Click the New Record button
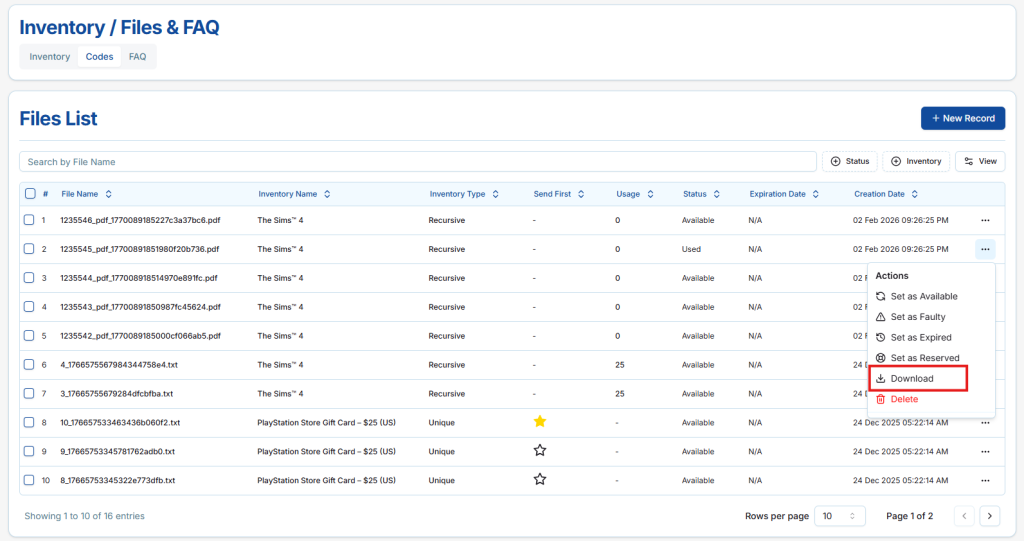1024x541 pixels. pos(962,118)
